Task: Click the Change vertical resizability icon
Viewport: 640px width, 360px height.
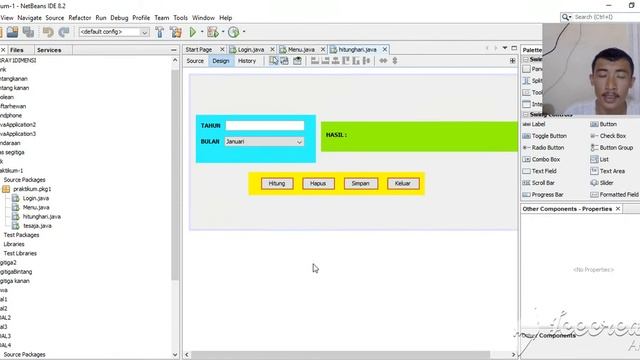Action: click(395, 61)
